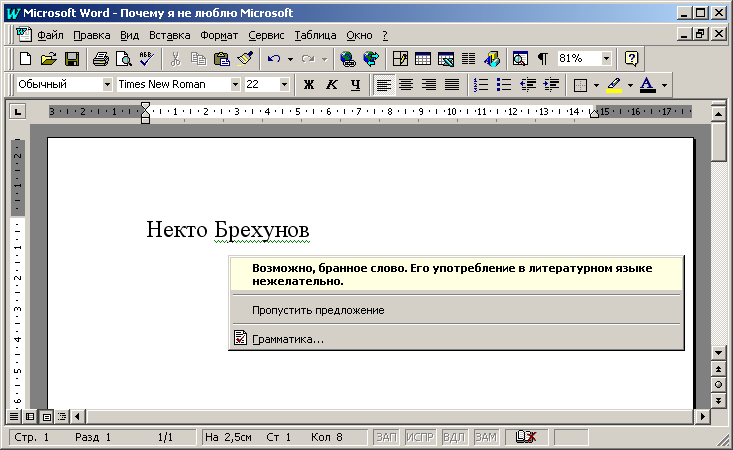Click the Insert Table icon

point(423,59)
